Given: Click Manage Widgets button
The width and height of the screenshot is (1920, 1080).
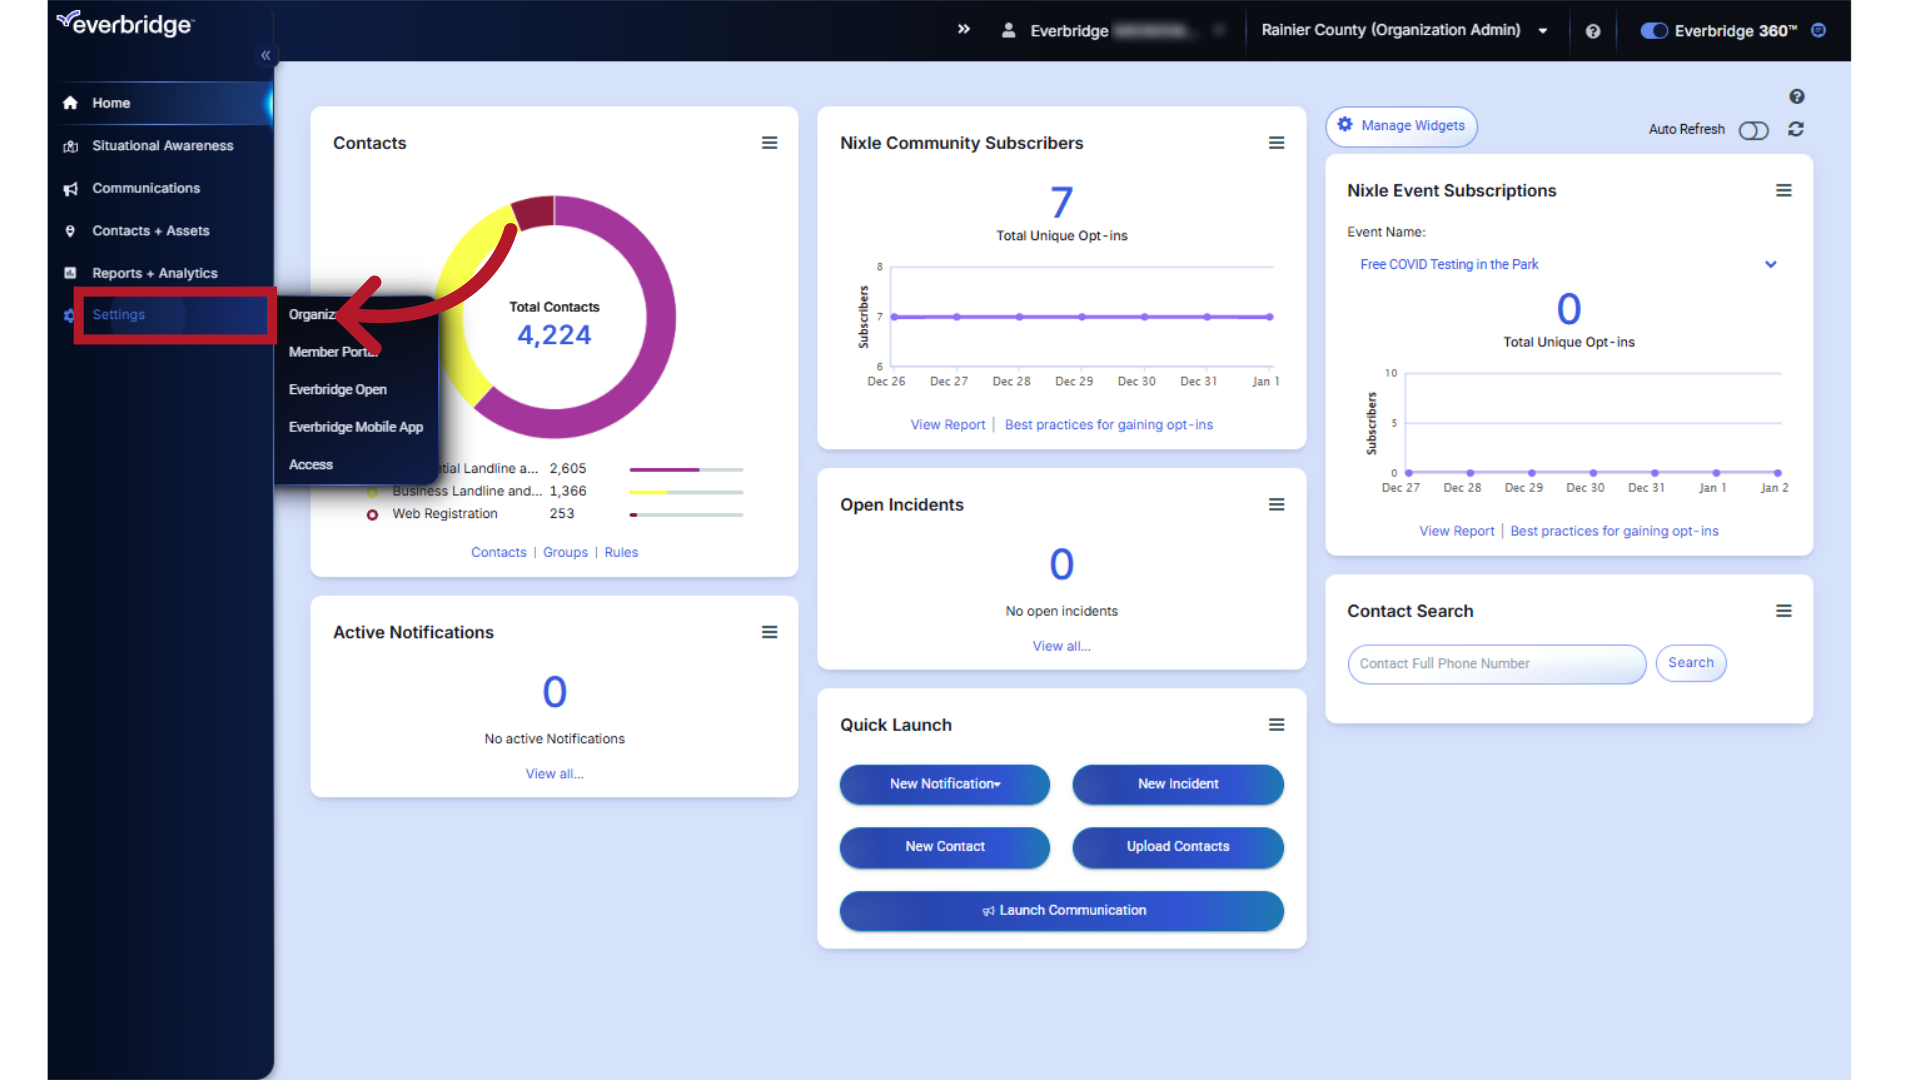Looking at the screenshot, I should (1401, 126).
